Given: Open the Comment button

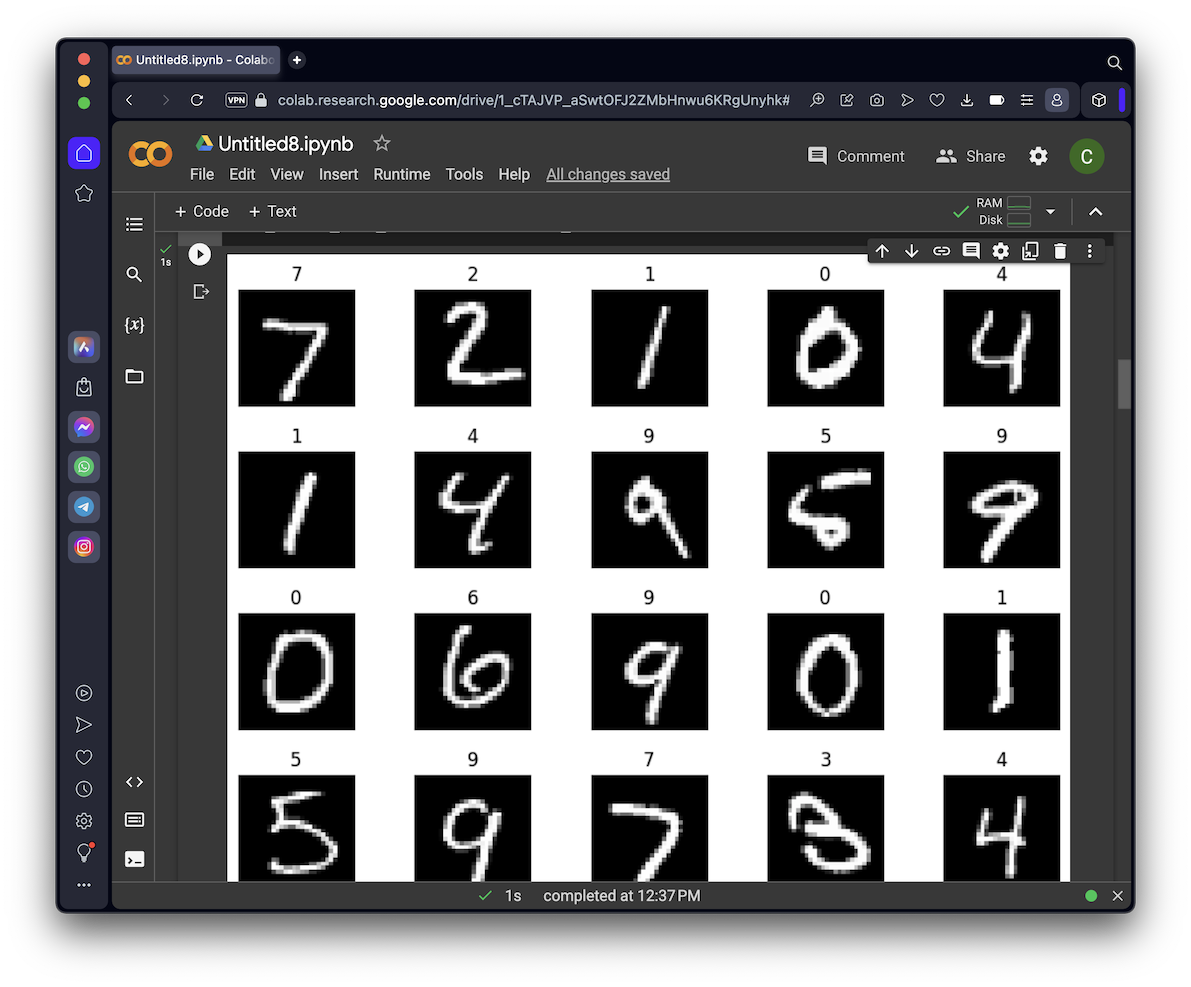Looking at the screenshot, I should pyautogui.click(x=856, y=157).
